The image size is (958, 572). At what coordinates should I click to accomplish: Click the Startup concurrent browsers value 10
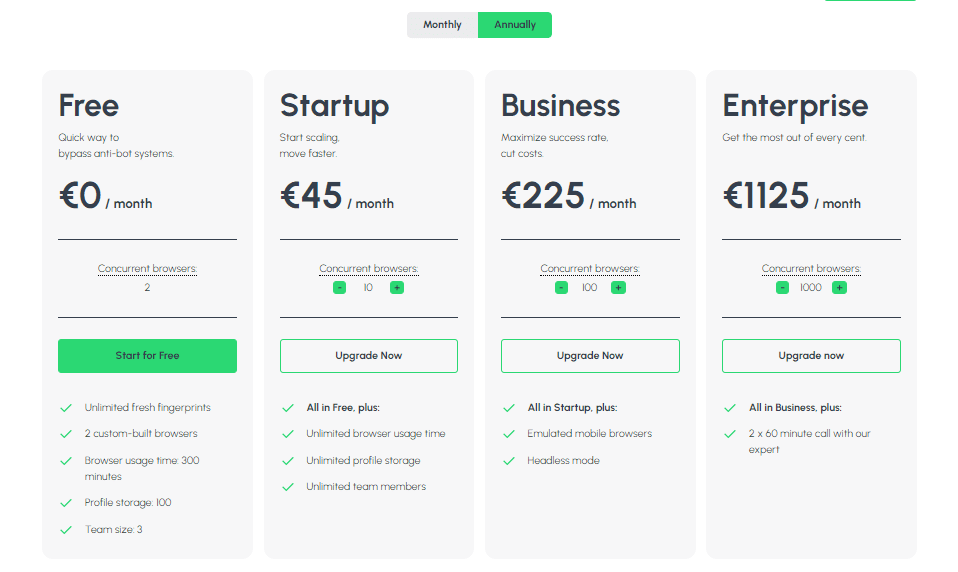368,288
